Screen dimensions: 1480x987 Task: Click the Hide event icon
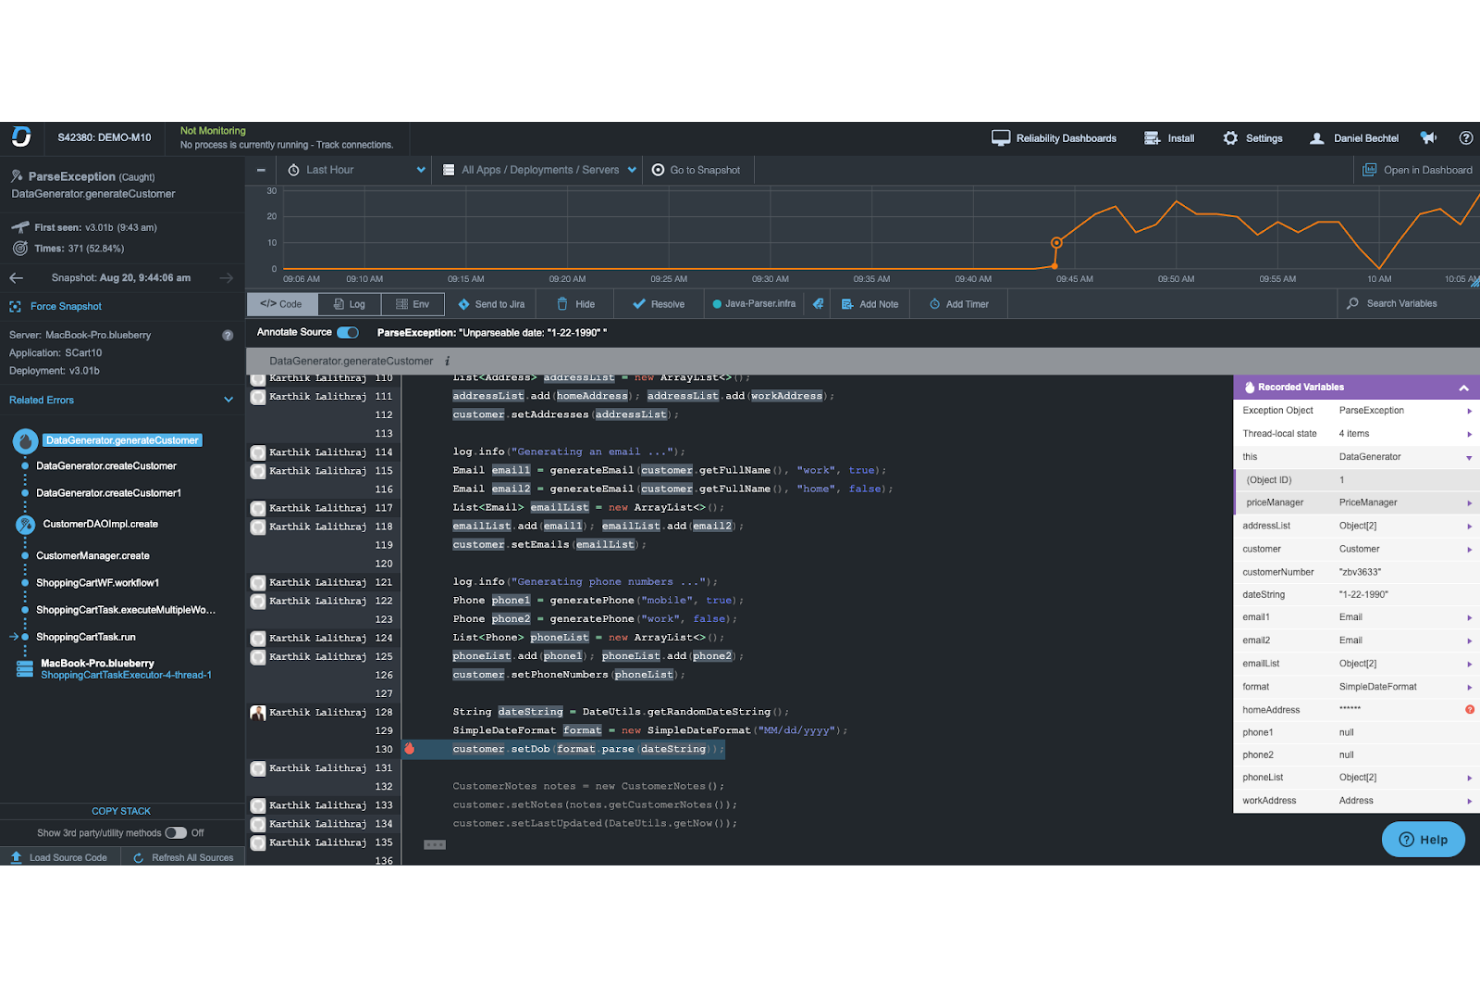(x=563, y=303)
